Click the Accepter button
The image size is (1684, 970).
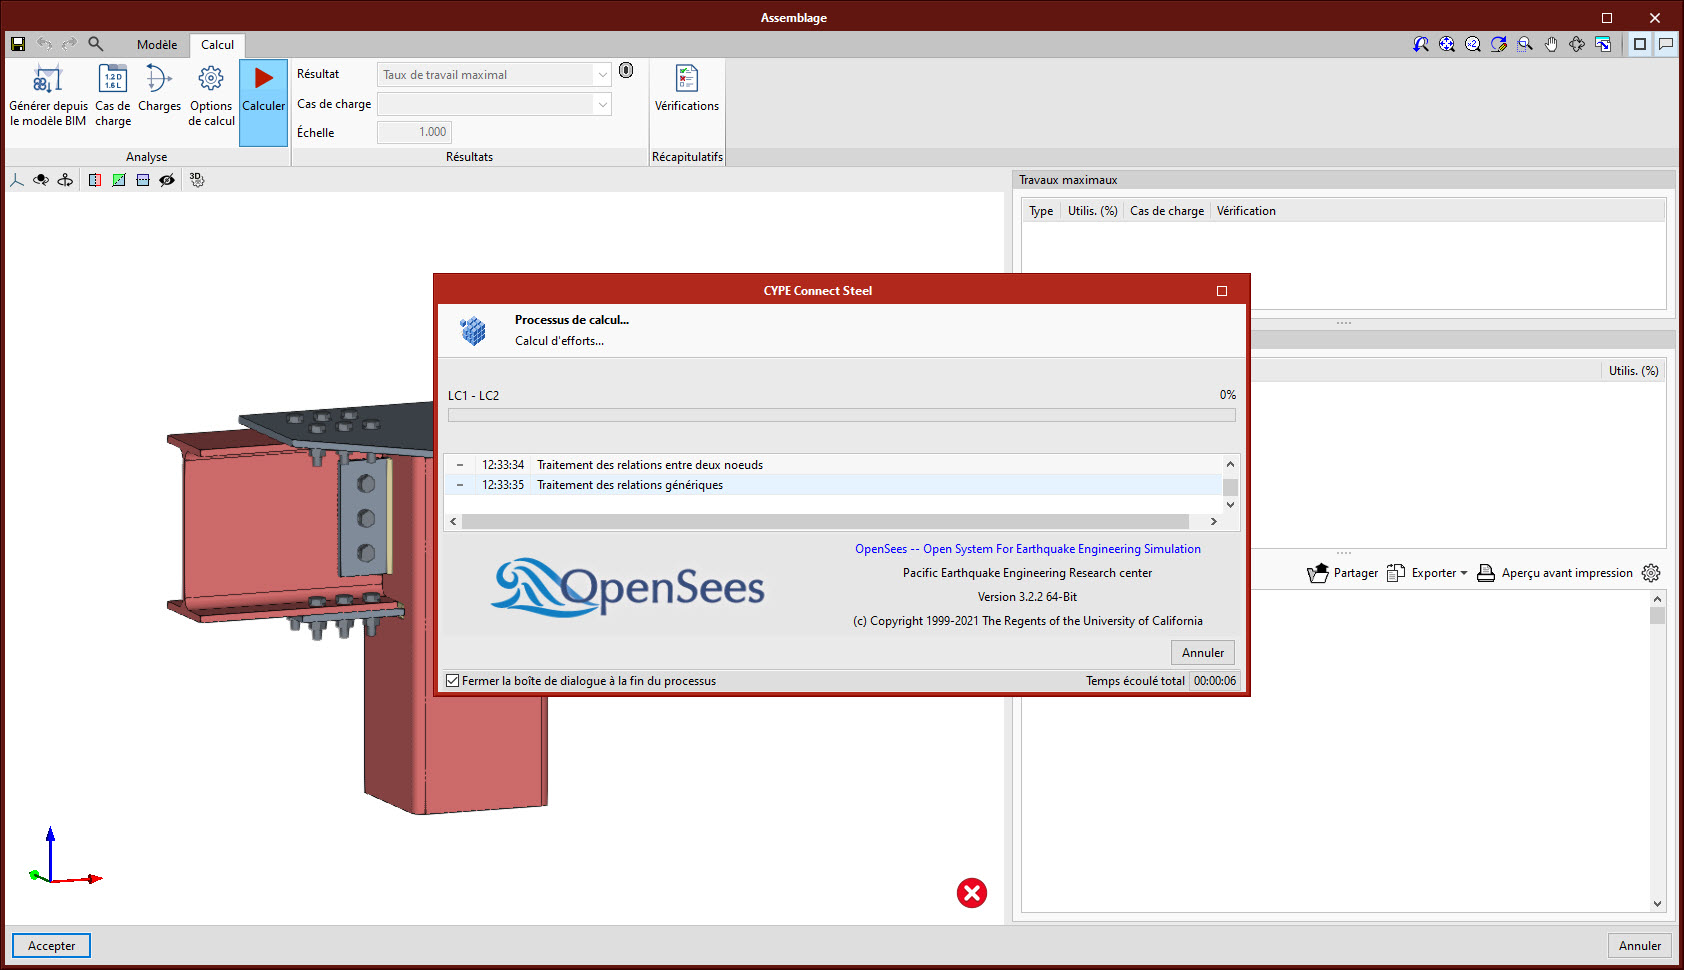52,946
